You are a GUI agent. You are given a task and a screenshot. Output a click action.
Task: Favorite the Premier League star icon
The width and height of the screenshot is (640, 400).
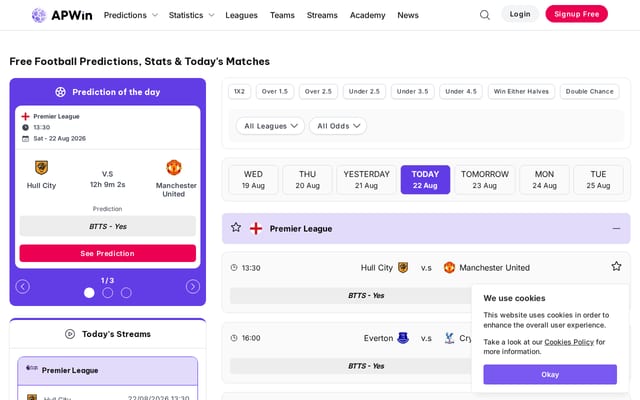tap(236, 227)
